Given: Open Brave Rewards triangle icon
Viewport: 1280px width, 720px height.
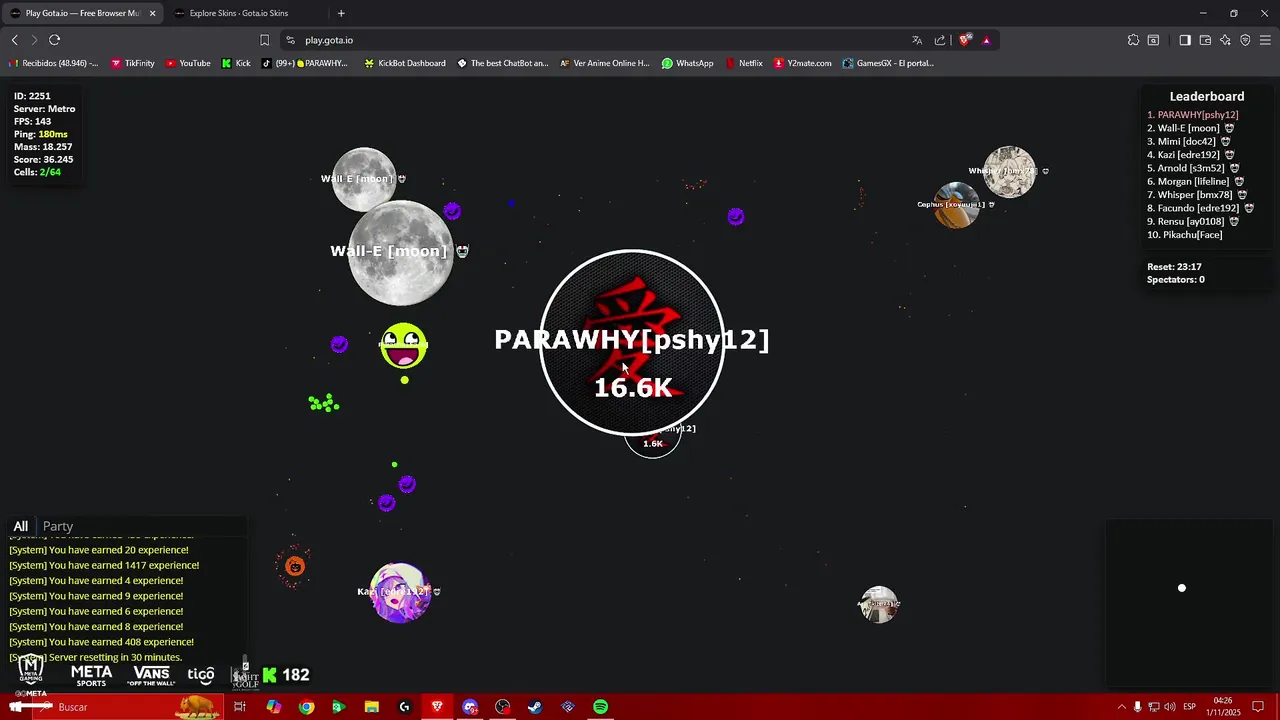Looking at the screenshot, I should 986,40.
